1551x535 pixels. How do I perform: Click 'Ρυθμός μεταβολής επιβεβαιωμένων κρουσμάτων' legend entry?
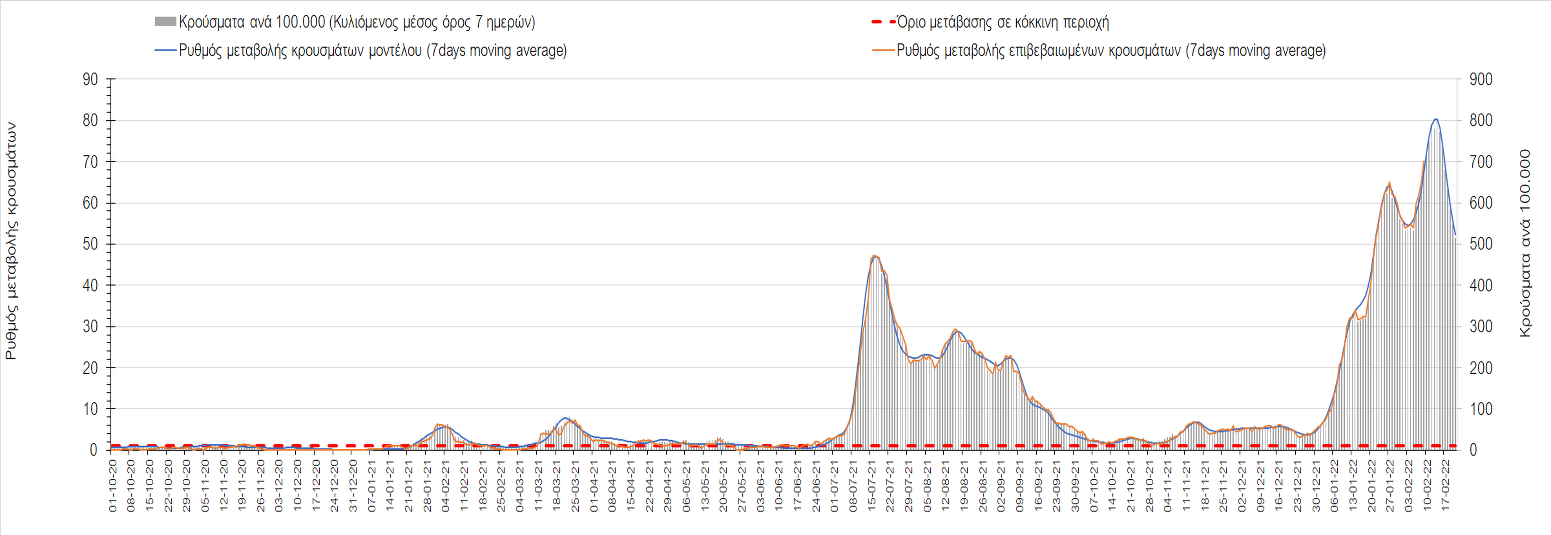(x=1112, y=51)
